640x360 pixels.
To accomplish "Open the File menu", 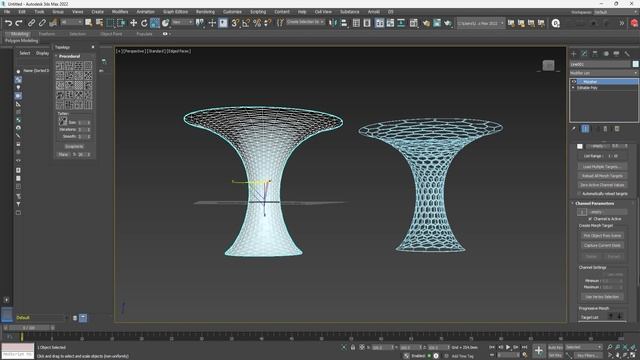I will (7, 12).
